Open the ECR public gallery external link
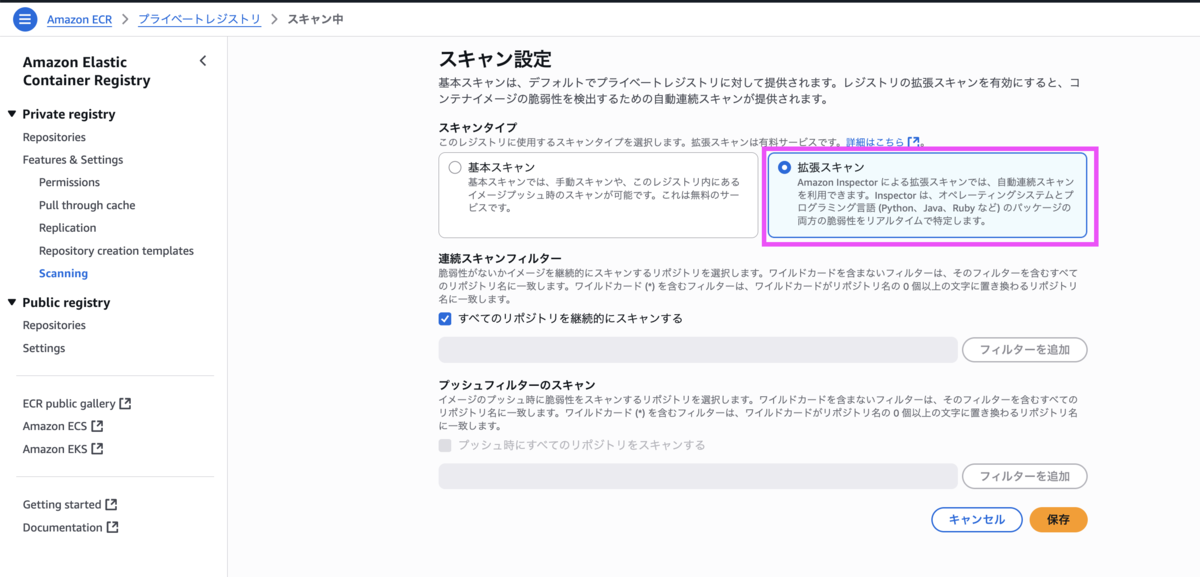 [77, 404]
